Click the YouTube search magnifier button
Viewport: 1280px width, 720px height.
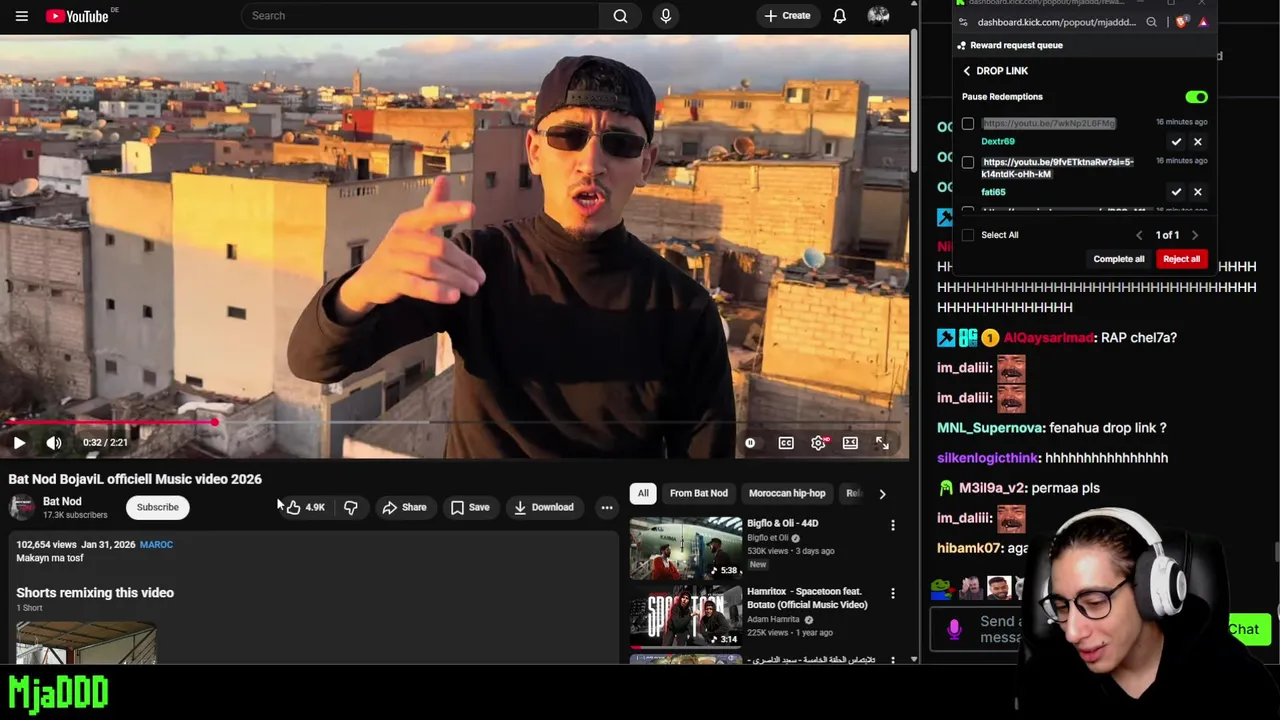pos(620,16)
